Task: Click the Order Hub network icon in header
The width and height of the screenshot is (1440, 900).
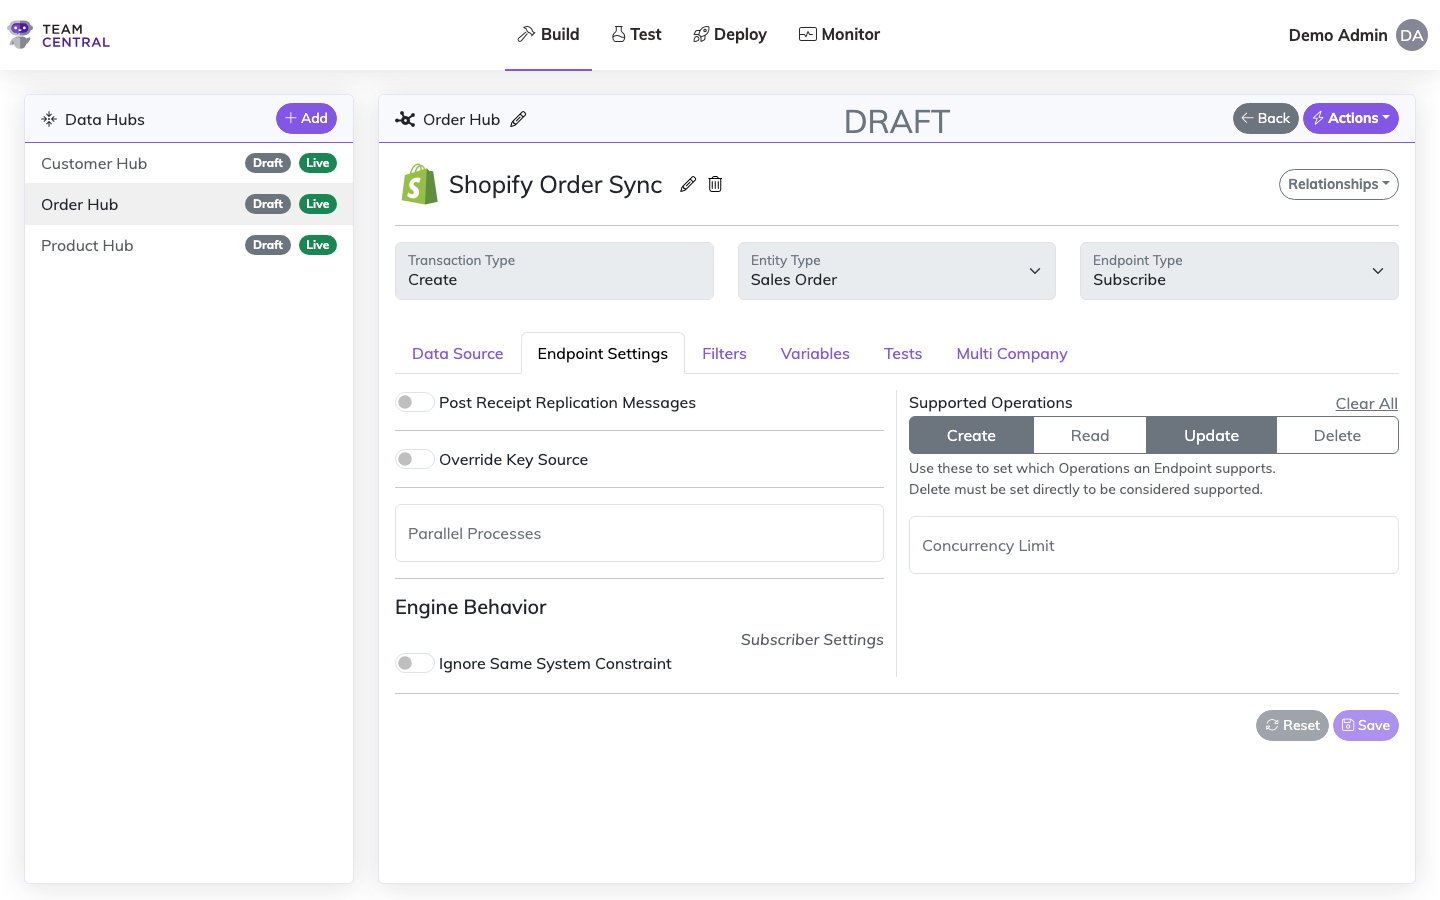Action: pos(405,119)
